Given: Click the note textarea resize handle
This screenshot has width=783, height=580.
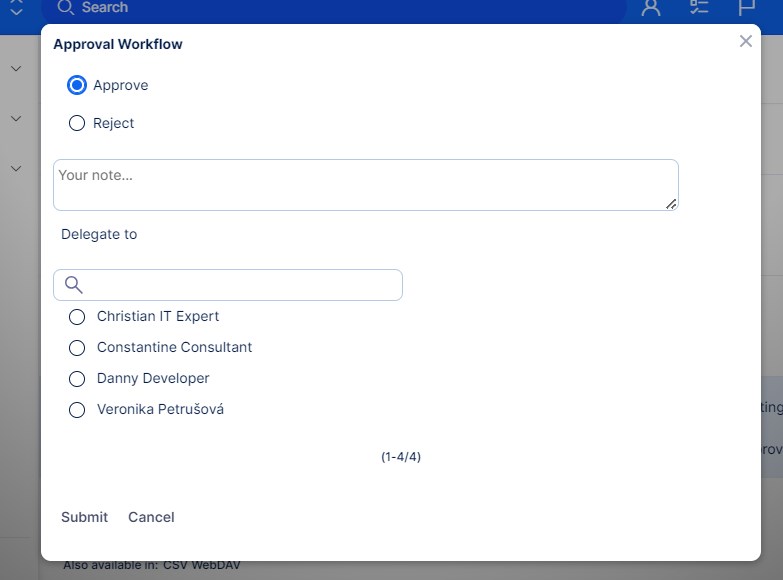Looking at the screenshot, I should [x=671, y=203].
